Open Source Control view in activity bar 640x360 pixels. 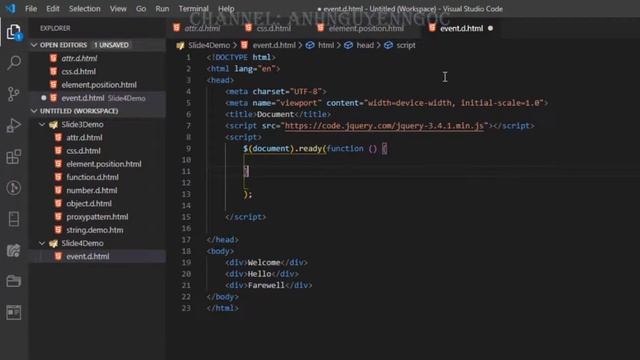click(x=13, y=94)
